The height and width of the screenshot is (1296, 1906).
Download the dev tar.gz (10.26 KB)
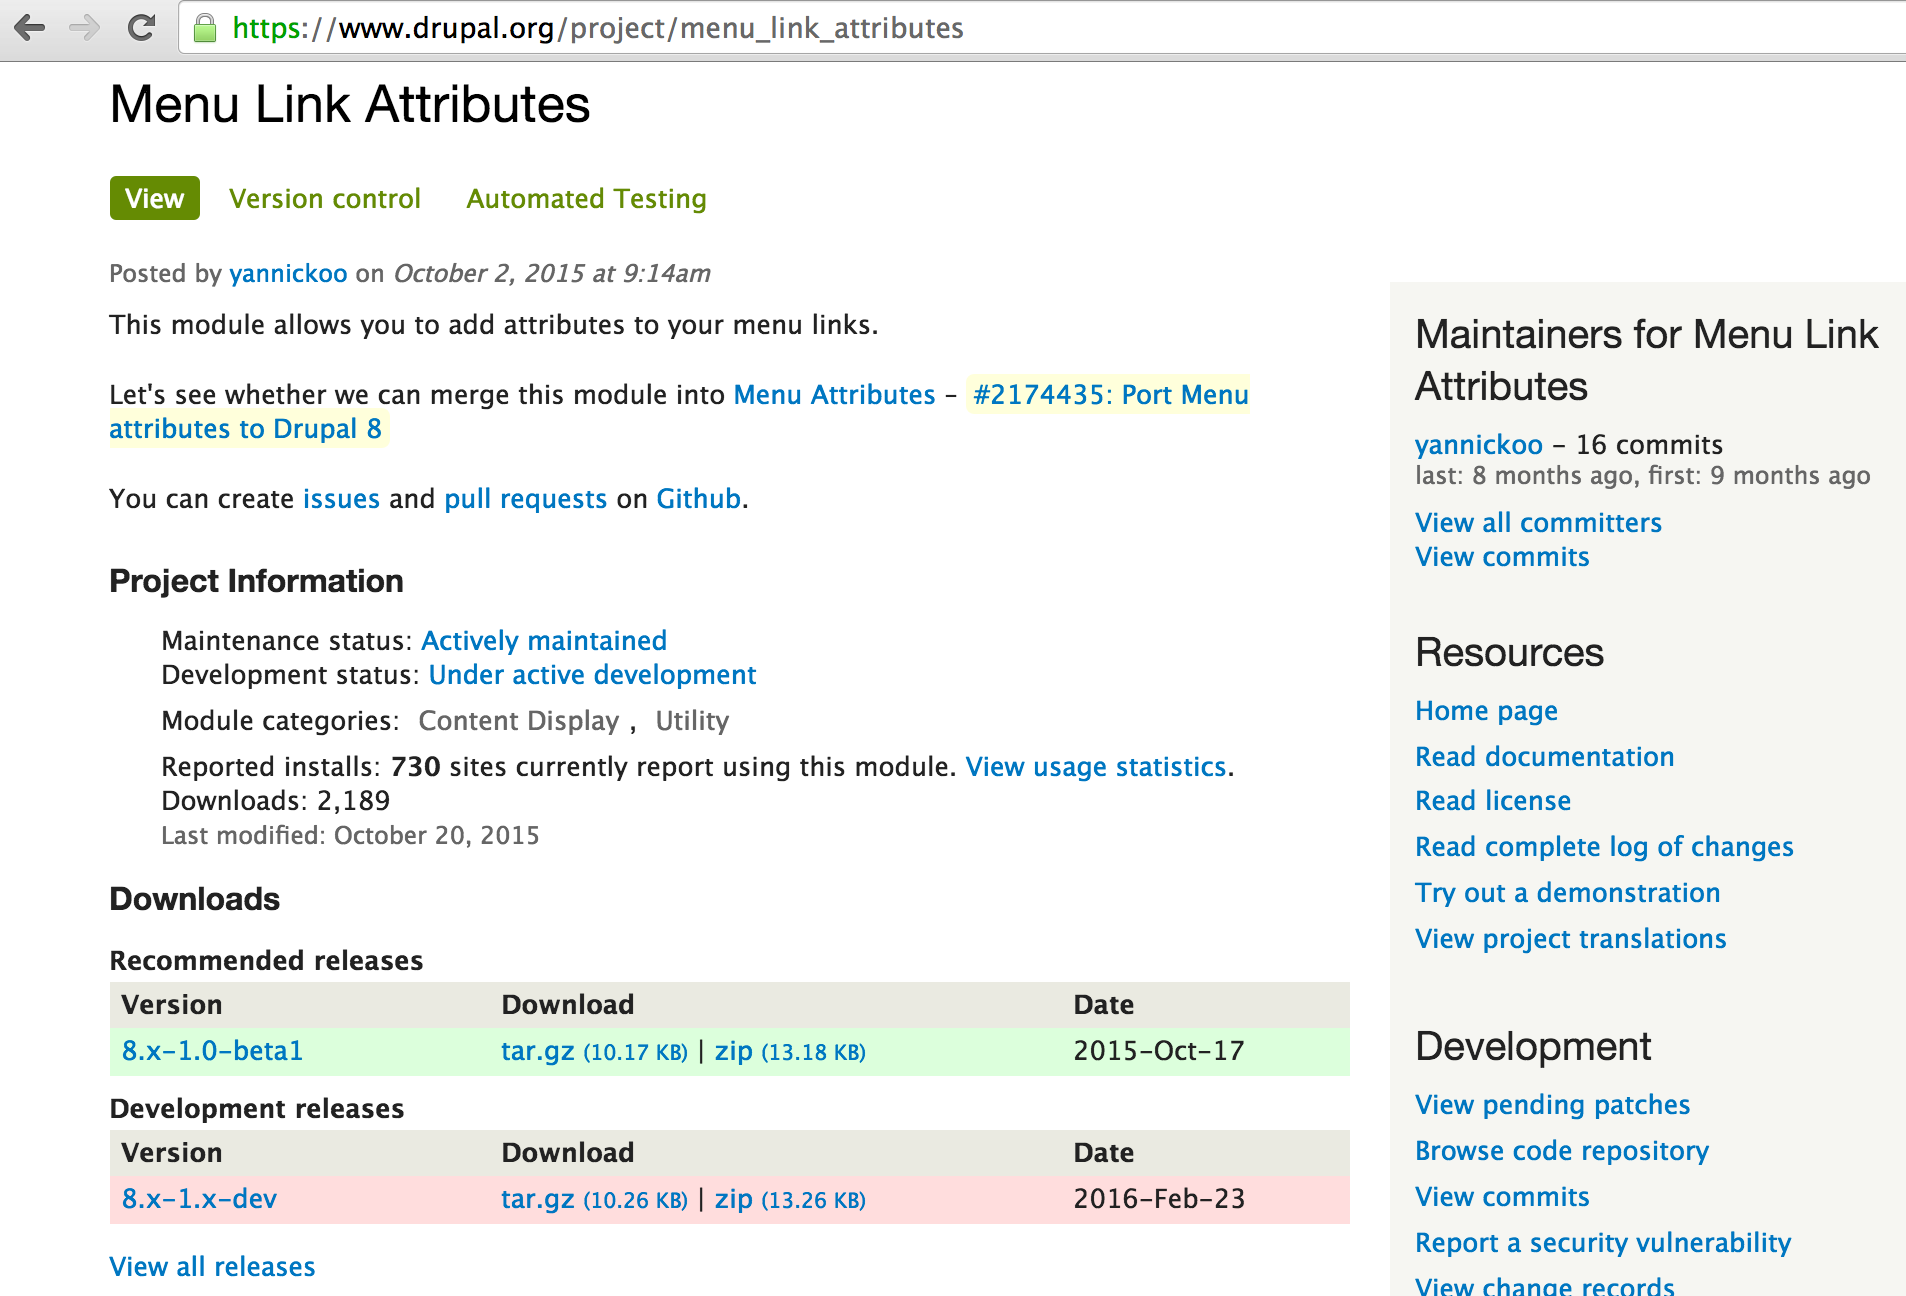click(x=594, y=1199)
